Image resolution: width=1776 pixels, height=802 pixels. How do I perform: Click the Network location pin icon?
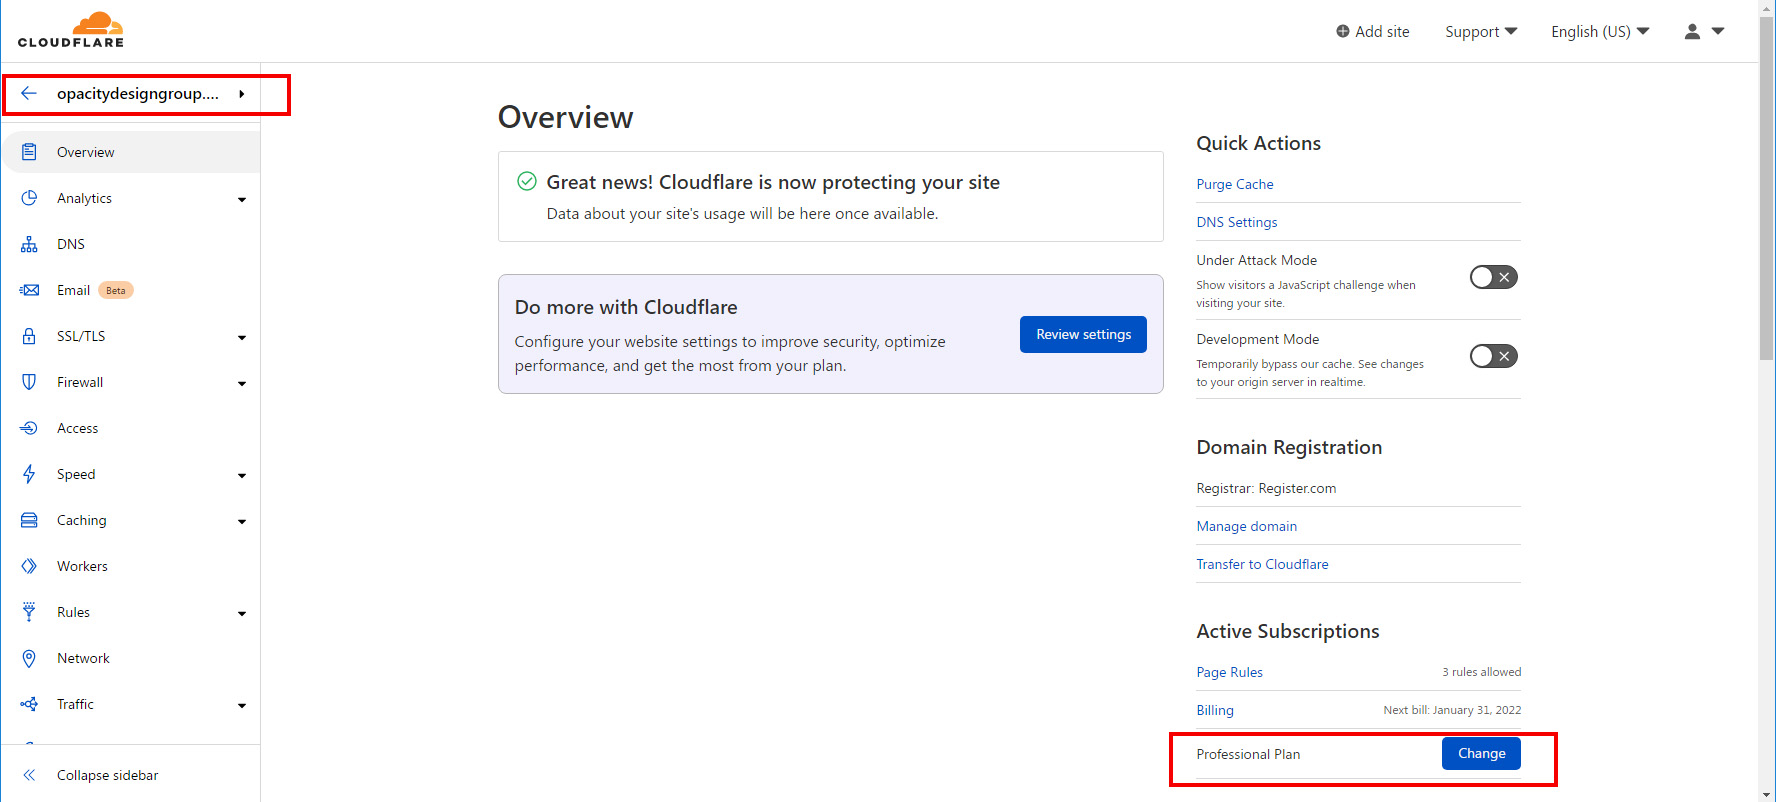click(29, 658)
